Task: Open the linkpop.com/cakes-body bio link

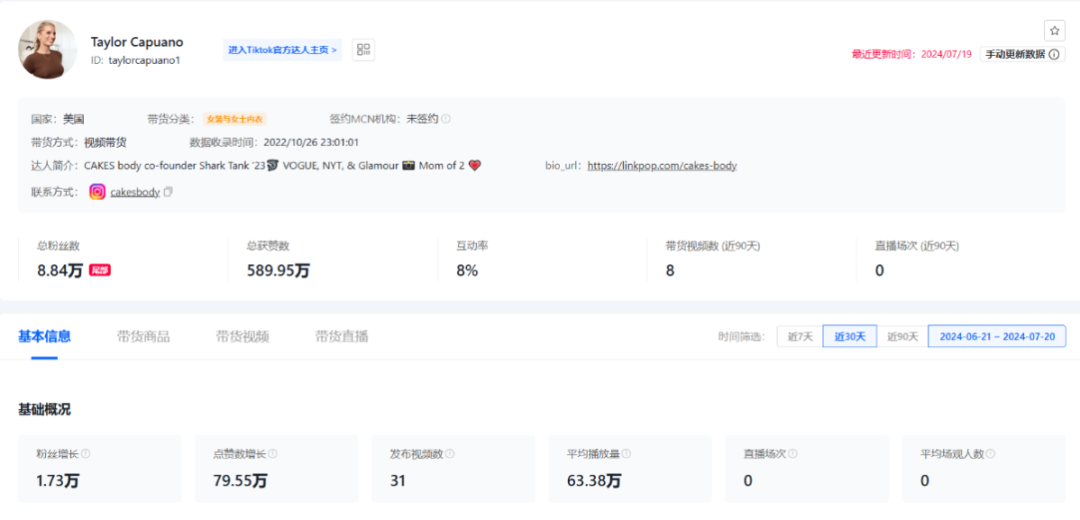Action: pyautogui.click(x=662, y=165)
